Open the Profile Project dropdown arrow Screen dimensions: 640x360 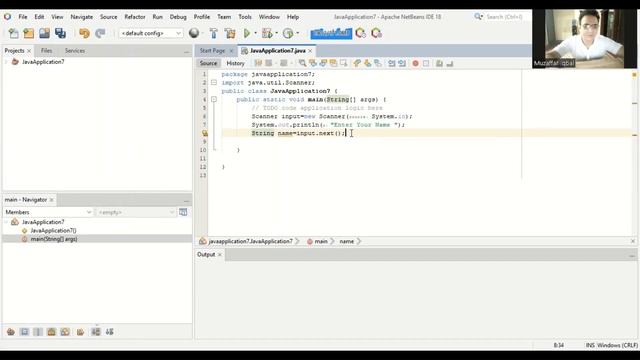pyautogui.click(x=298, y=33)
